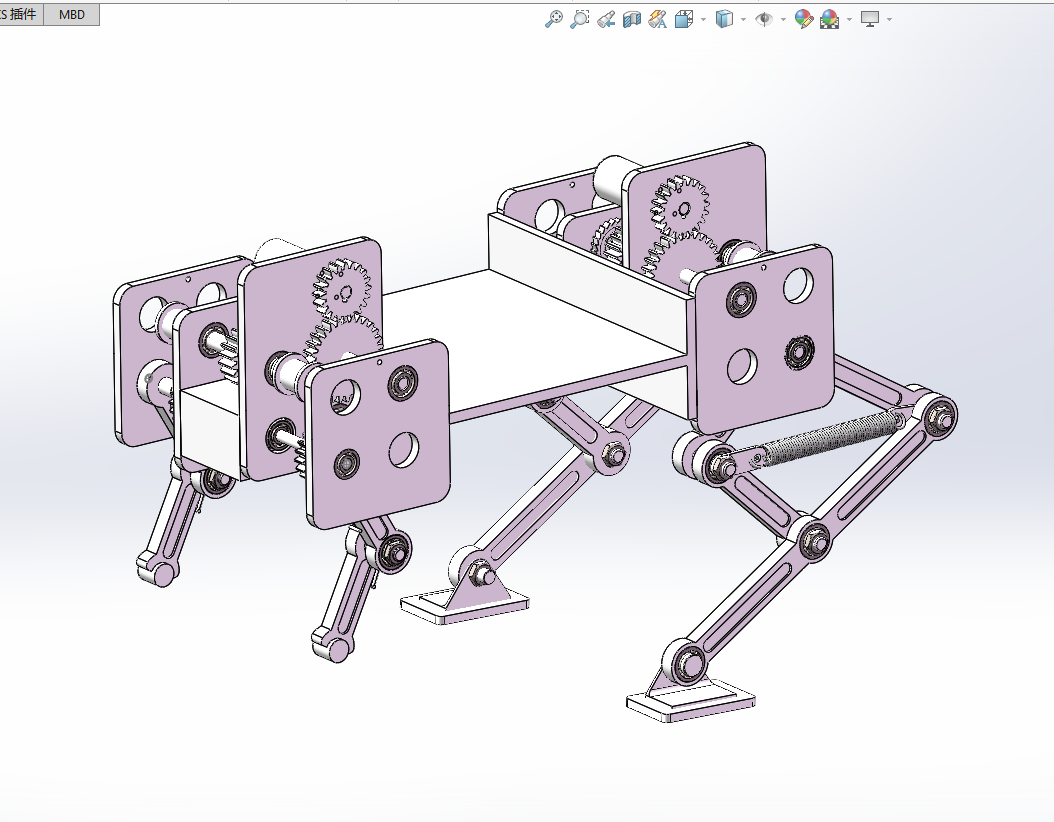Viewport: 1054px width, 822px height.
Task: Select the Zoom to Area tool
Action: (579, 19)
